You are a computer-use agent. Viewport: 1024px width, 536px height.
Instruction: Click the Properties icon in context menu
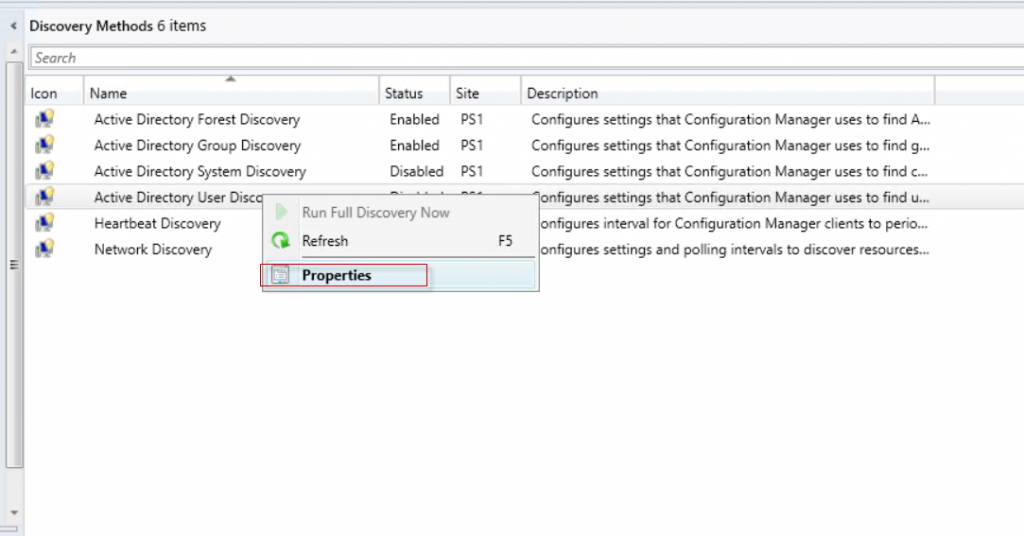[280, 276]
